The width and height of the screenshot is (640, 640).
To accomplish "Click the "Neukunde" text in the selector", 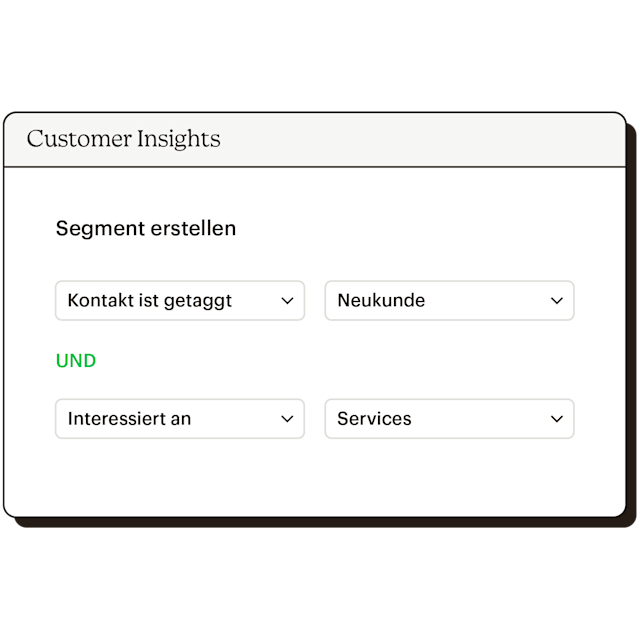I will point(381,300).
